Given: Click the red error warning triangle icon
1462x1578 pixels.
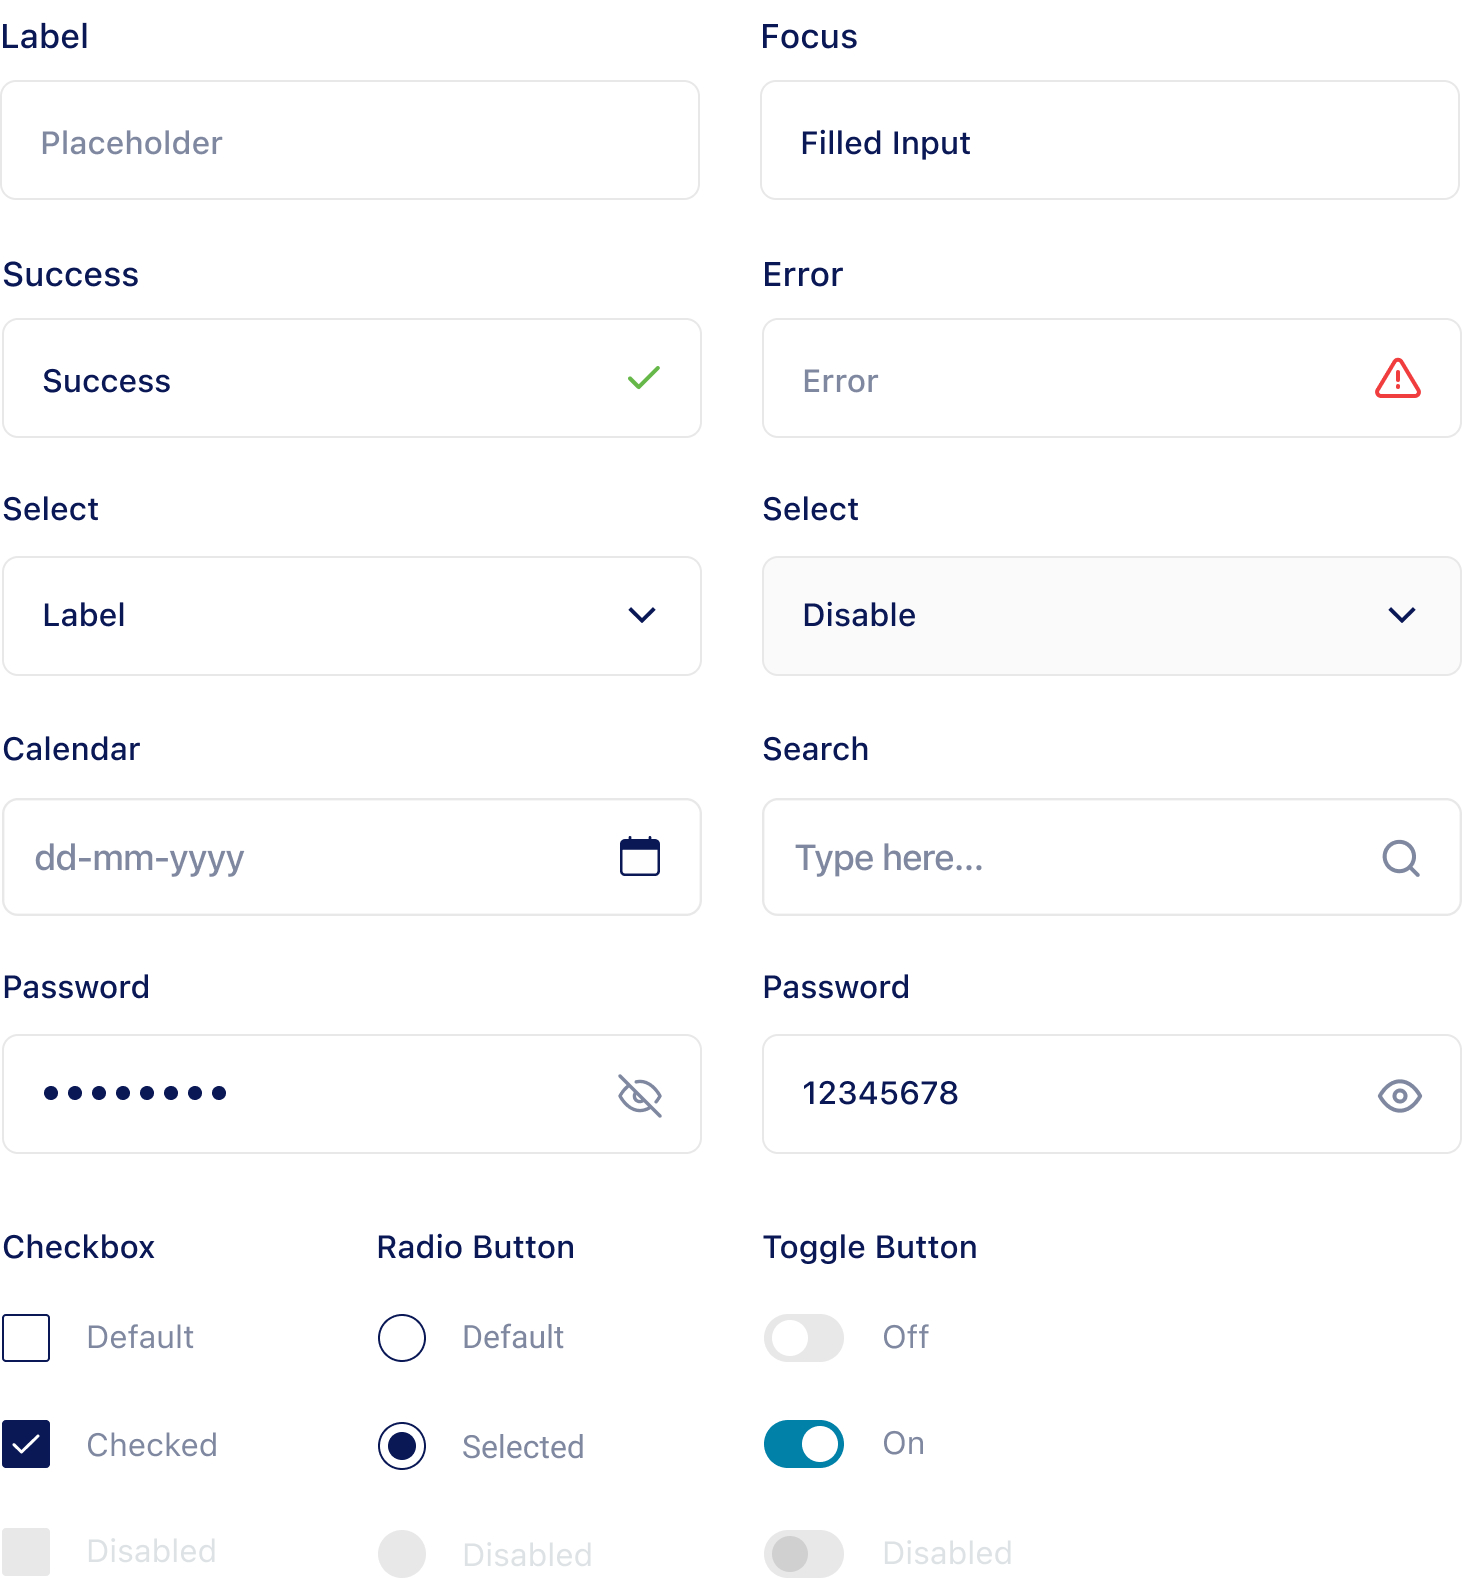Looking at the screenshot, I should click(x=1398, y=378).
